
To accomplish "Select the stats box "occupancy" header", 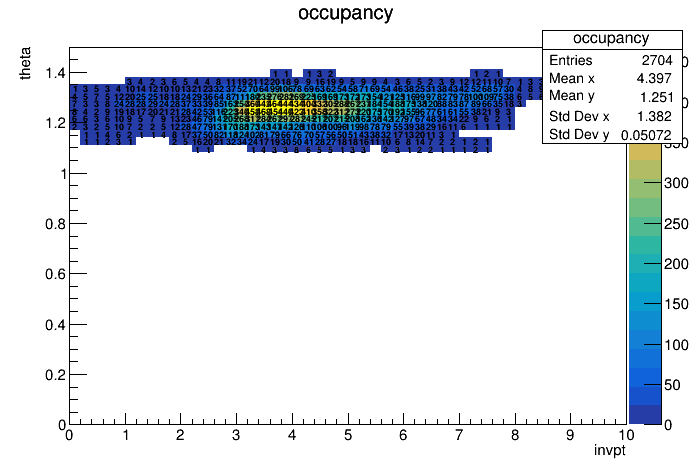I will point(611,39).
